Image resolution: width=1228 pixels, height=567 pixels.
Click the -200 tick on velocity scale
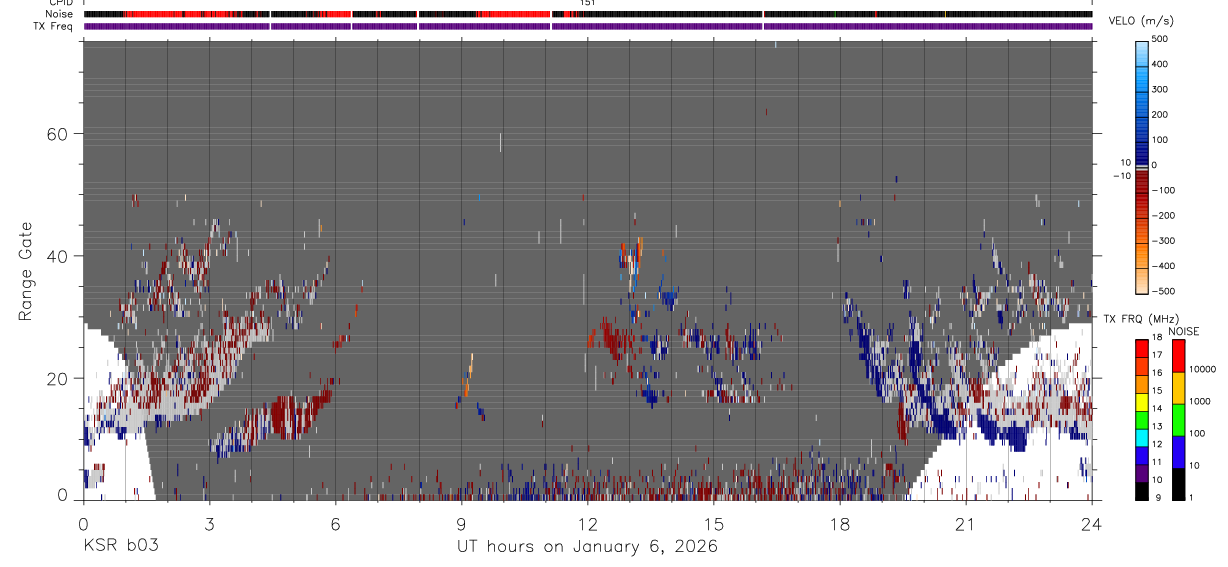[x=1162, y=215]
